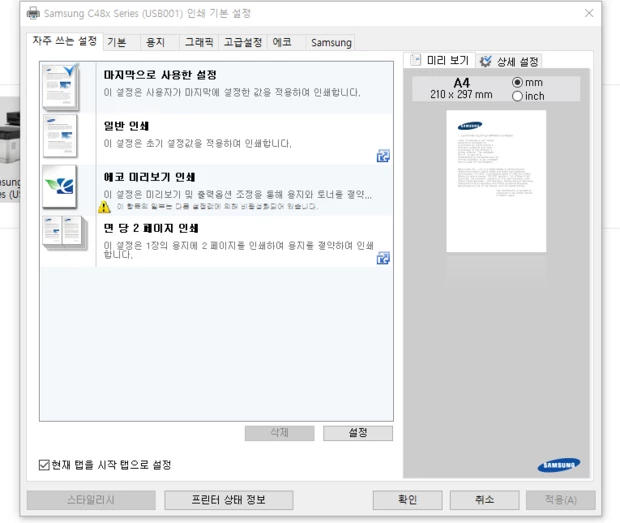Switch to the 기본 tab
620x523 pixels.
click(122, 42)
